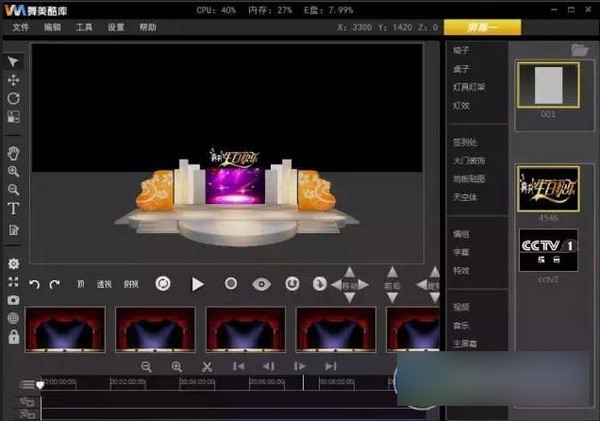Click the 前后 up arrow

392,272
